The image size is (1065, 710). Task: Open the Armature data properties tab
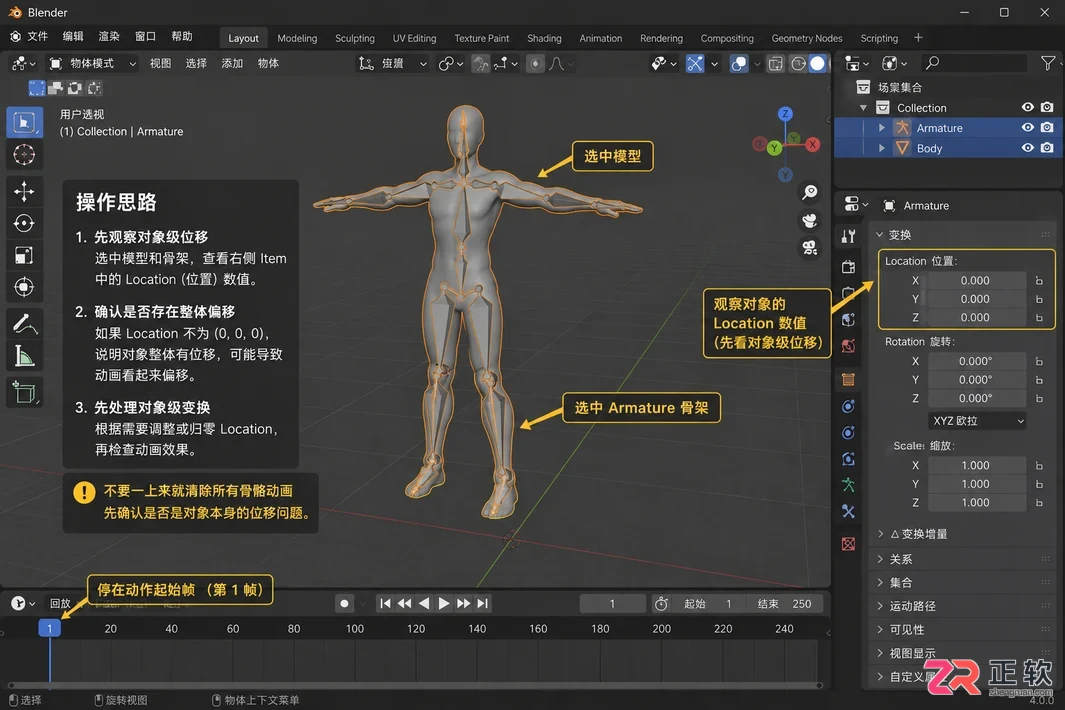click(x=848, y=485)
